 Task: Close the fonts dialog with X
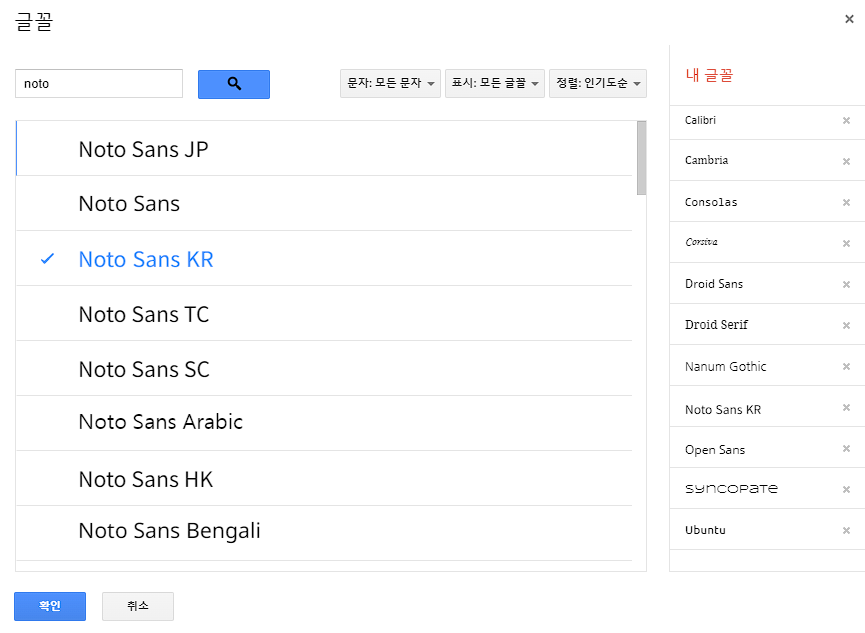[849, 19]
